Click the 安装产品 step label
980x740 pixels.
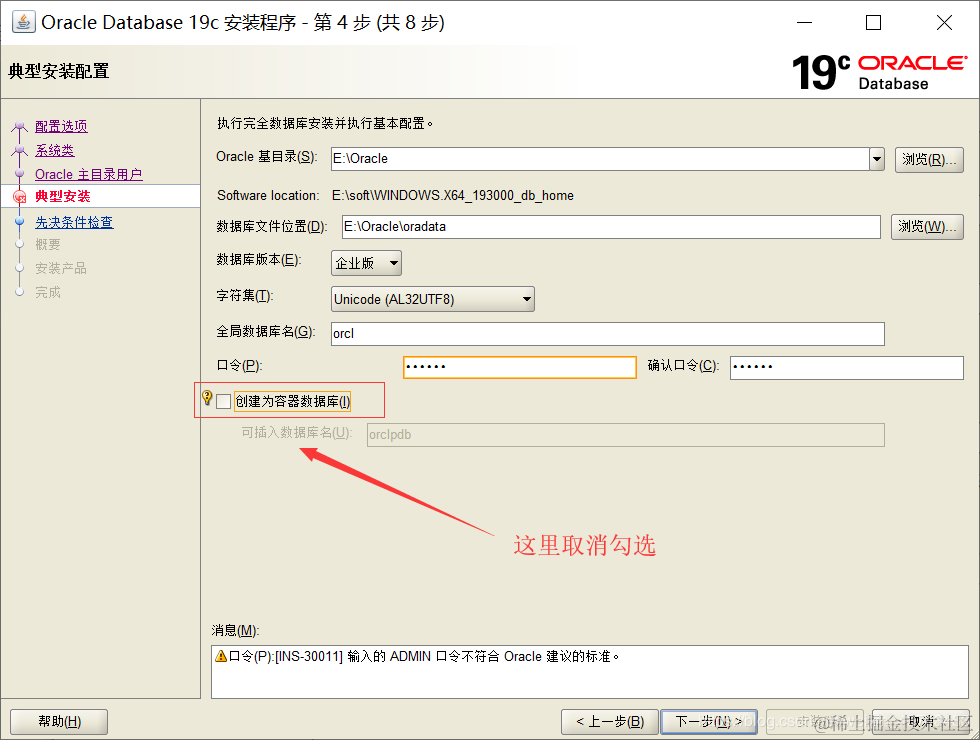tap(61, 269)
